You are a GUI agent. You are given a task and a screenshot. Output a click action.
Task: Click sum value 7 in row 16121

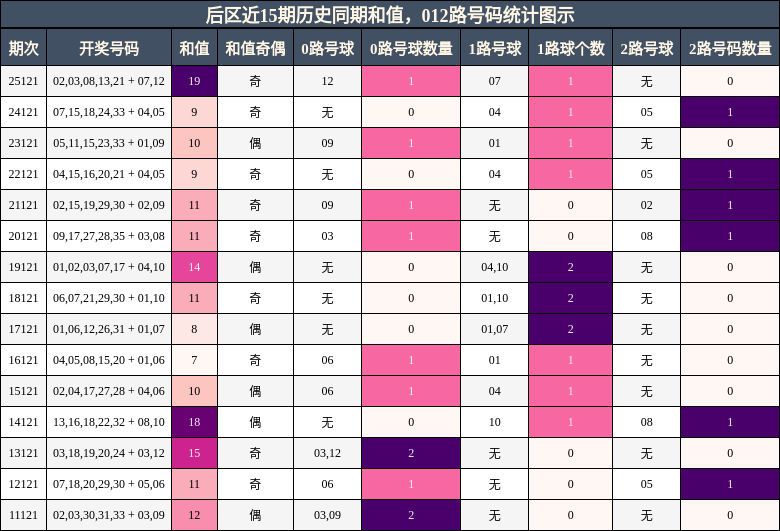point(195,360)
